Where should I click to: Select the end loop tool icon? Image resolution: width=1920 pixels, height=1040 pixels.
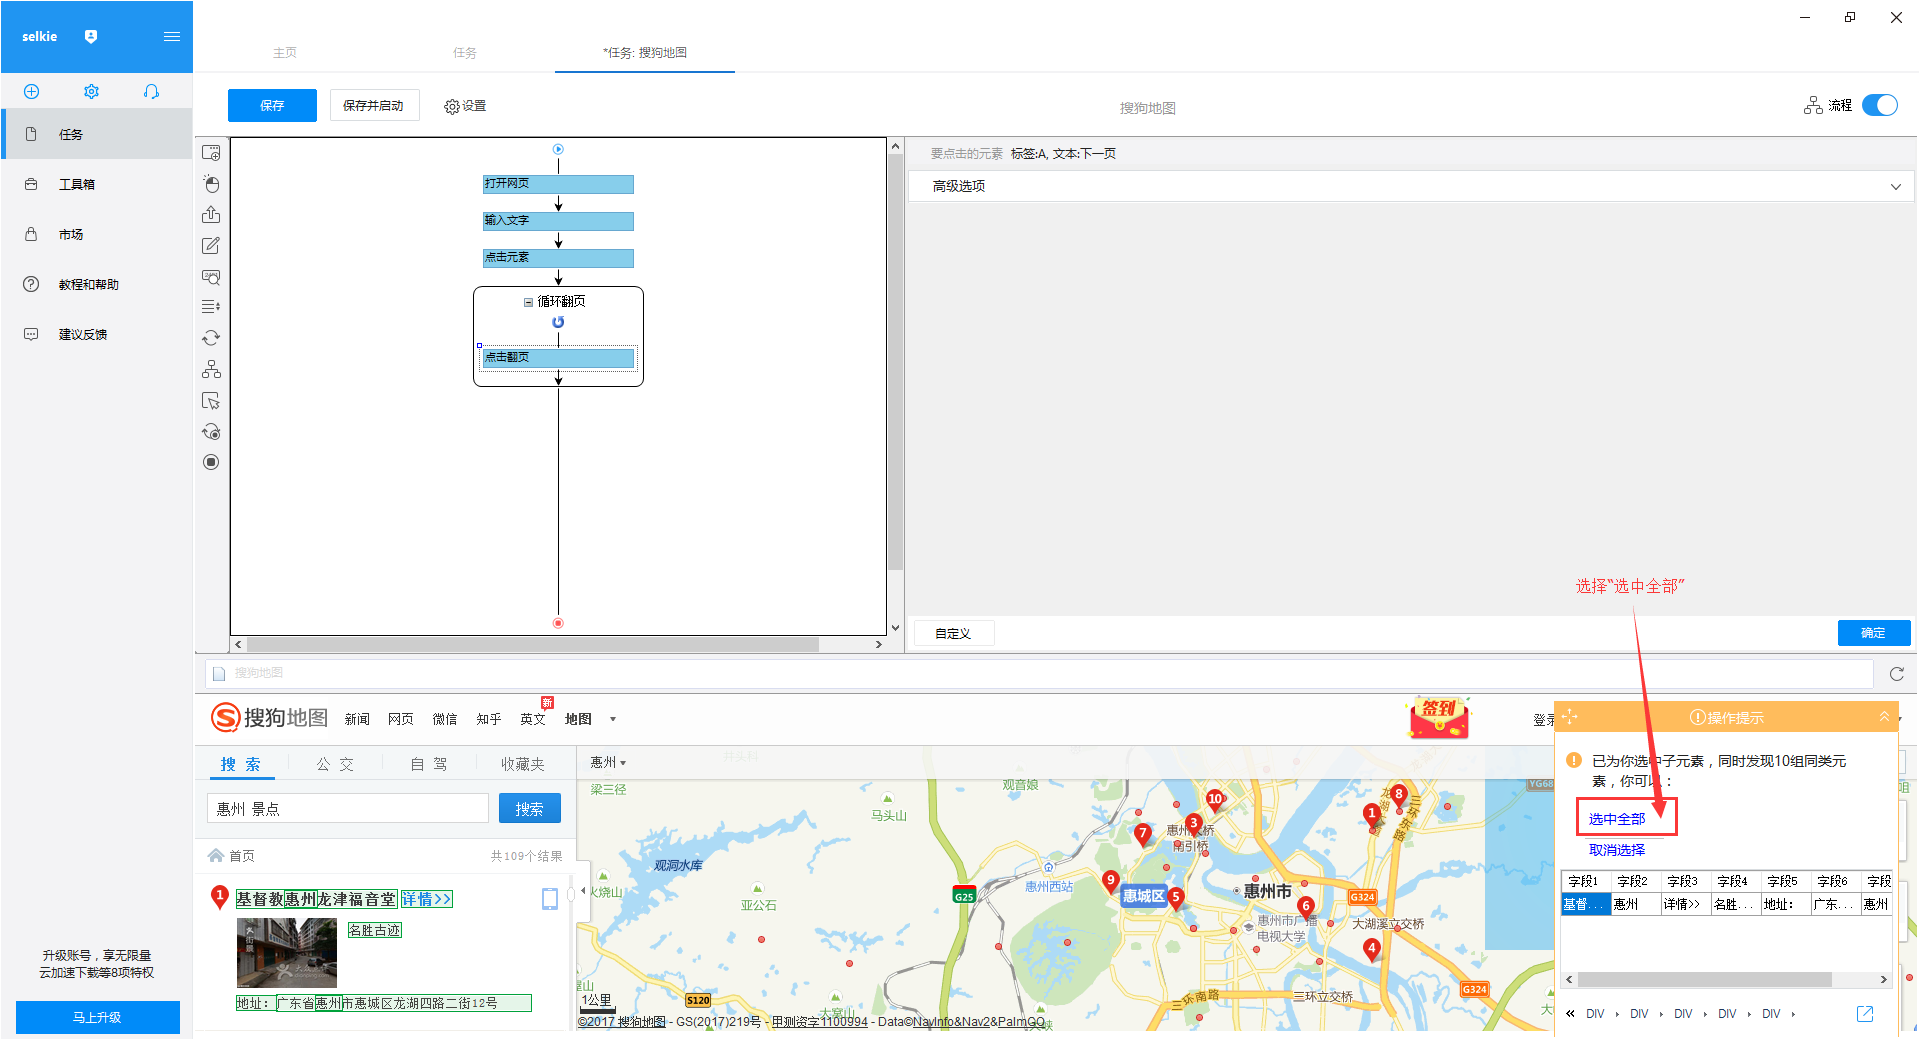211,432
